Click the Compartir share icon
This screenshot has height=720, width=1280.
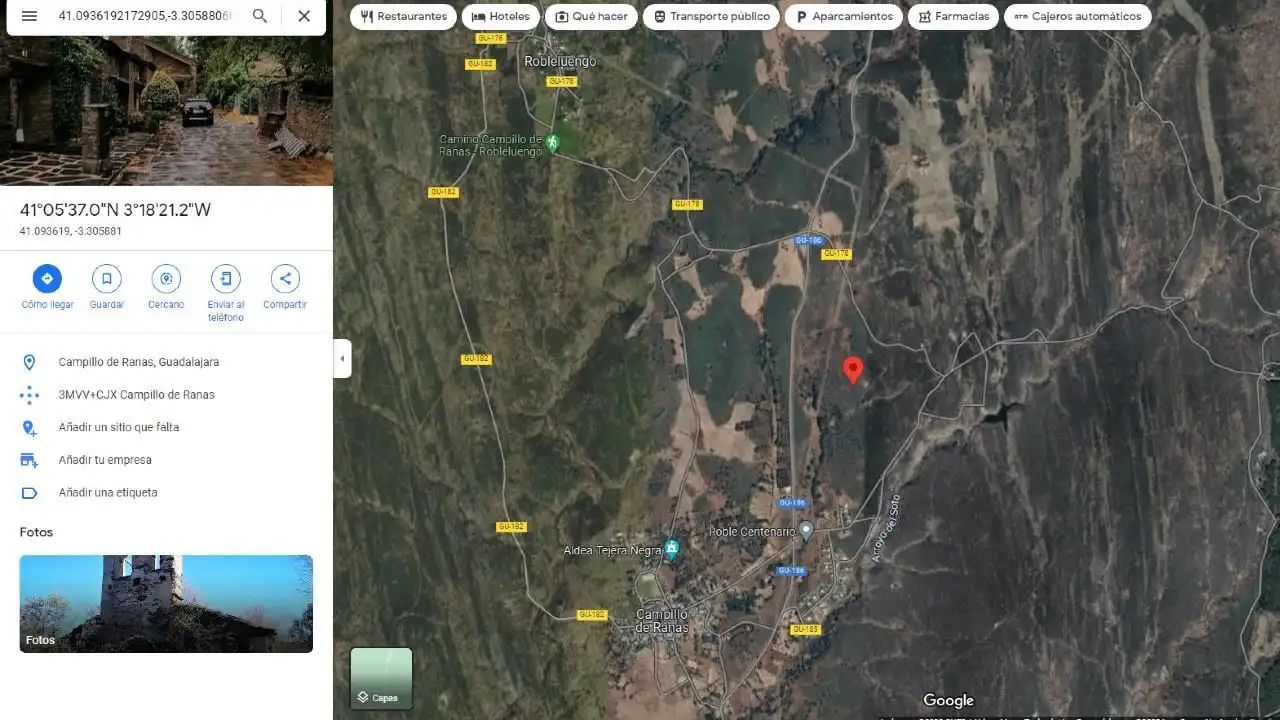tap(285, 279)
